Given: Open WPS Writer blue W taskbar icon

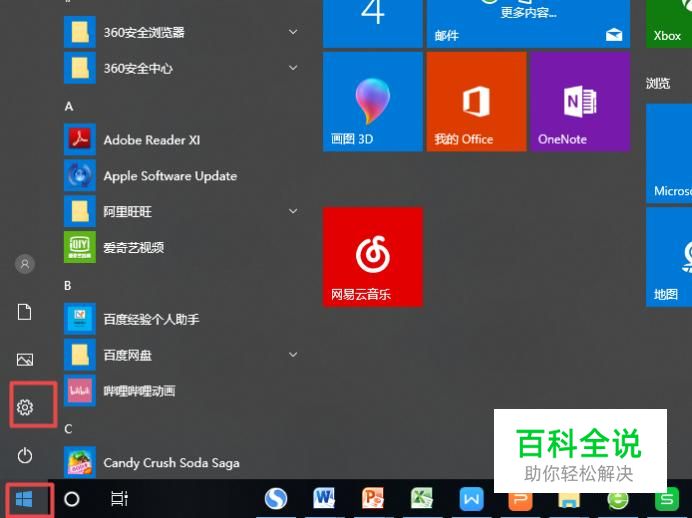Looking at the screenshot, I should [471, 499].
